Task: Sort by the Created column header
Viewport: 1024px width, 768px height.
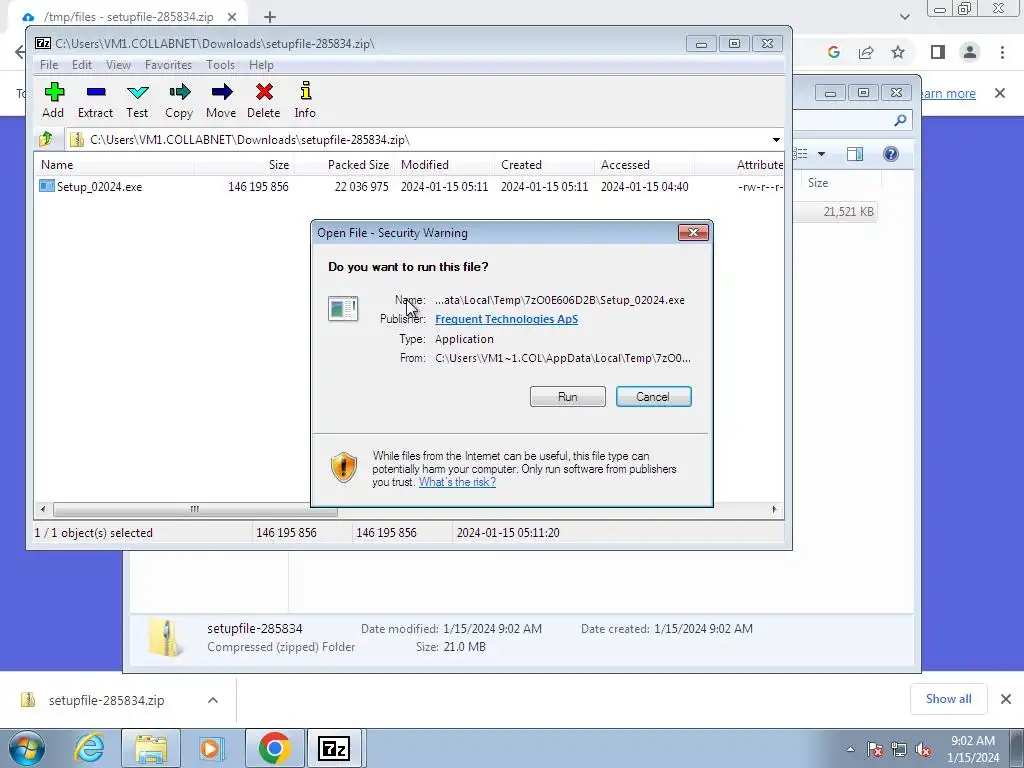Action: pos(545,165)
